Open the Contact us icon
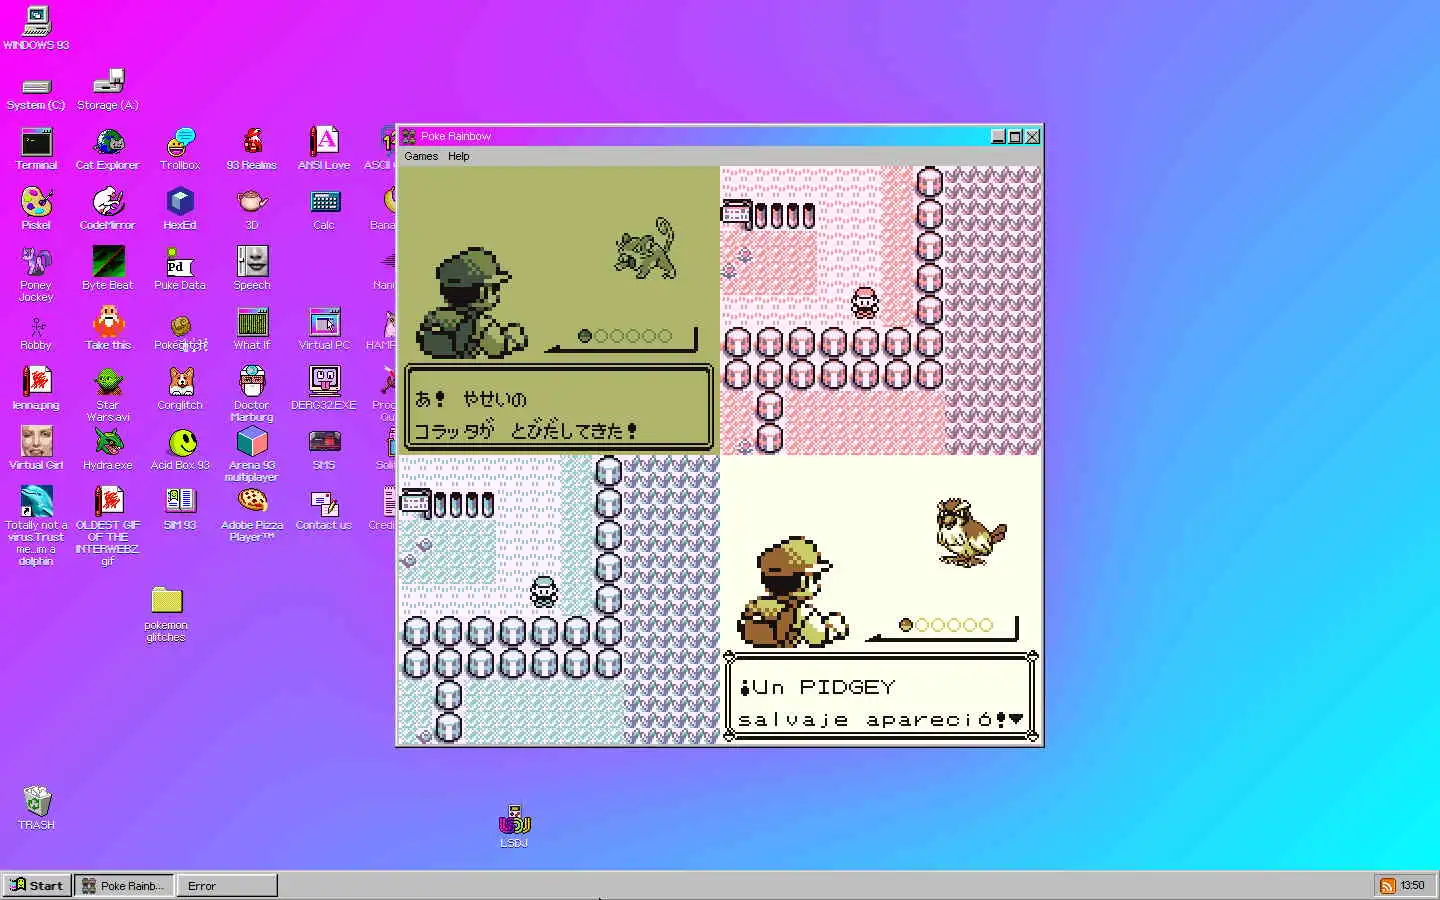The width and height of the screenshot is (1440, 900). pos(324,510)
